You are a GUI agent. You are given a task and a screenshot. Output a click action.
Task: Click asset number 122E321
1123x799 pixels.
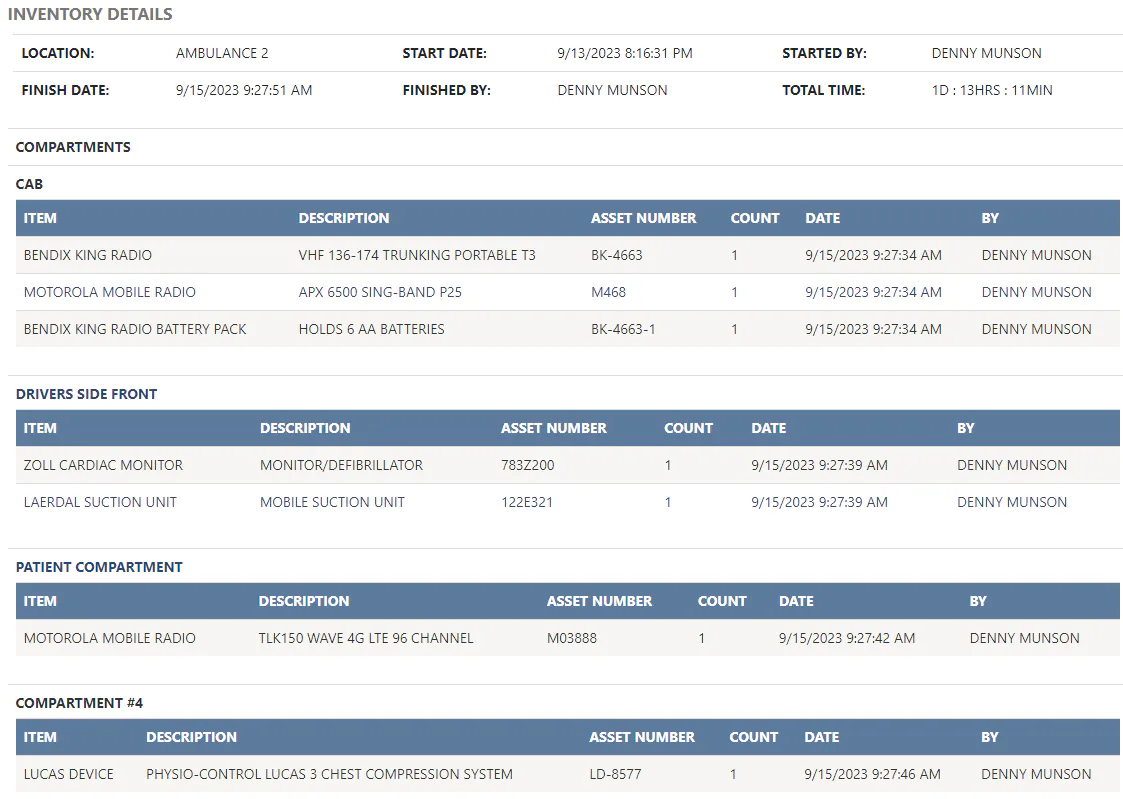pos(527,503)
